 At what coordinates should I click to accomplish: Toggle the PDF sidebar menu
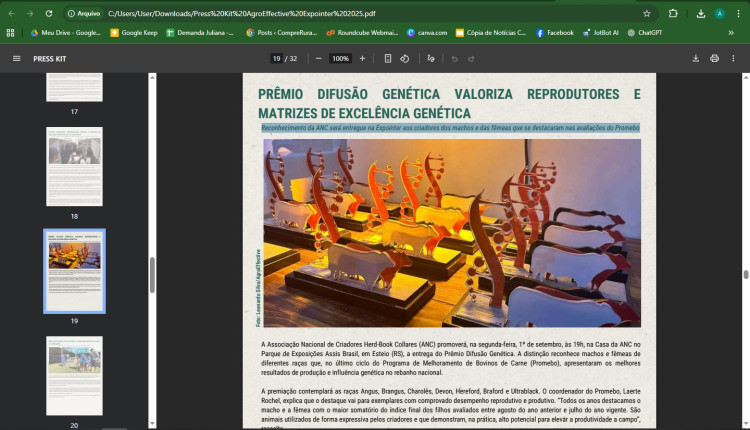click(16, 58)
